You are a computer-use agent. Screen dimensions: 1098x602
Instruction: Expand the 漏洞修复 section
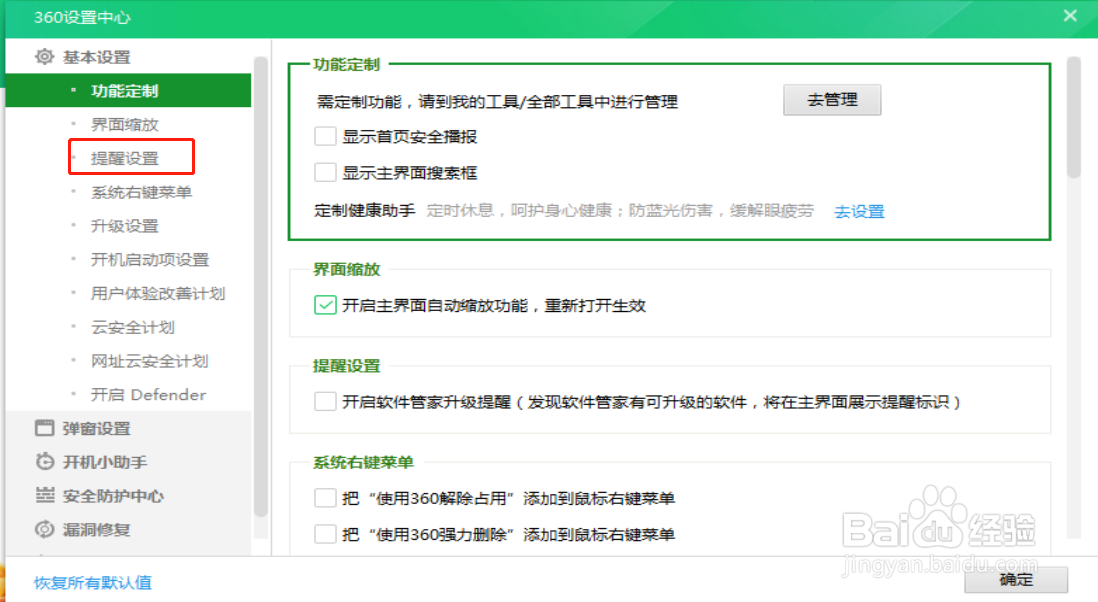tap(97, 529)
